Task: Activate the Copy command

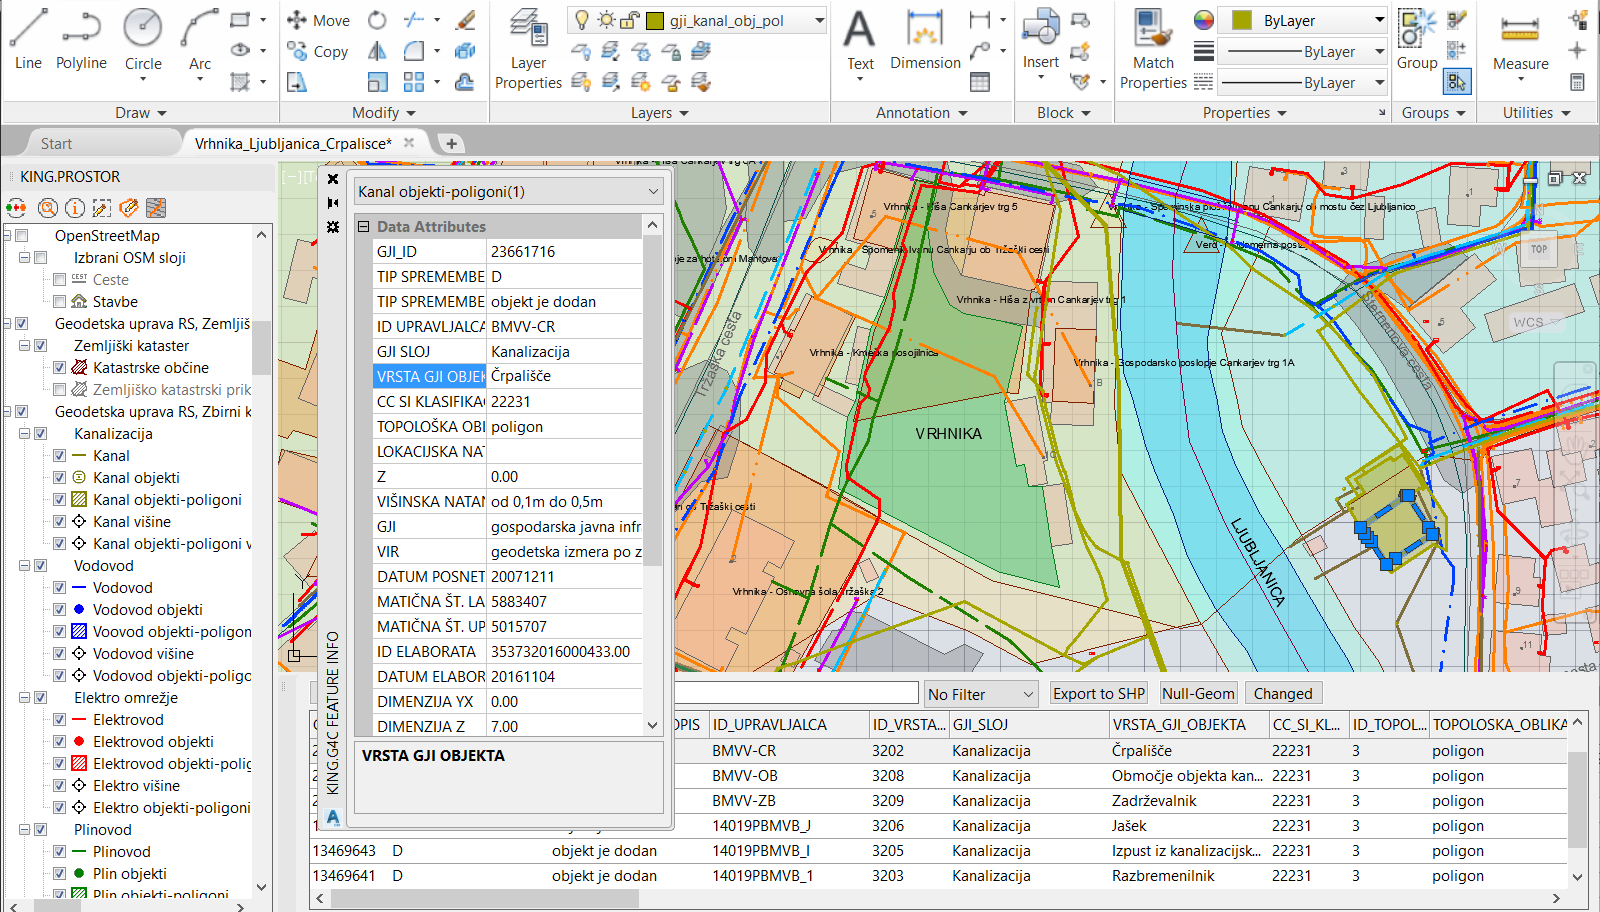Action: pos(317,51)
